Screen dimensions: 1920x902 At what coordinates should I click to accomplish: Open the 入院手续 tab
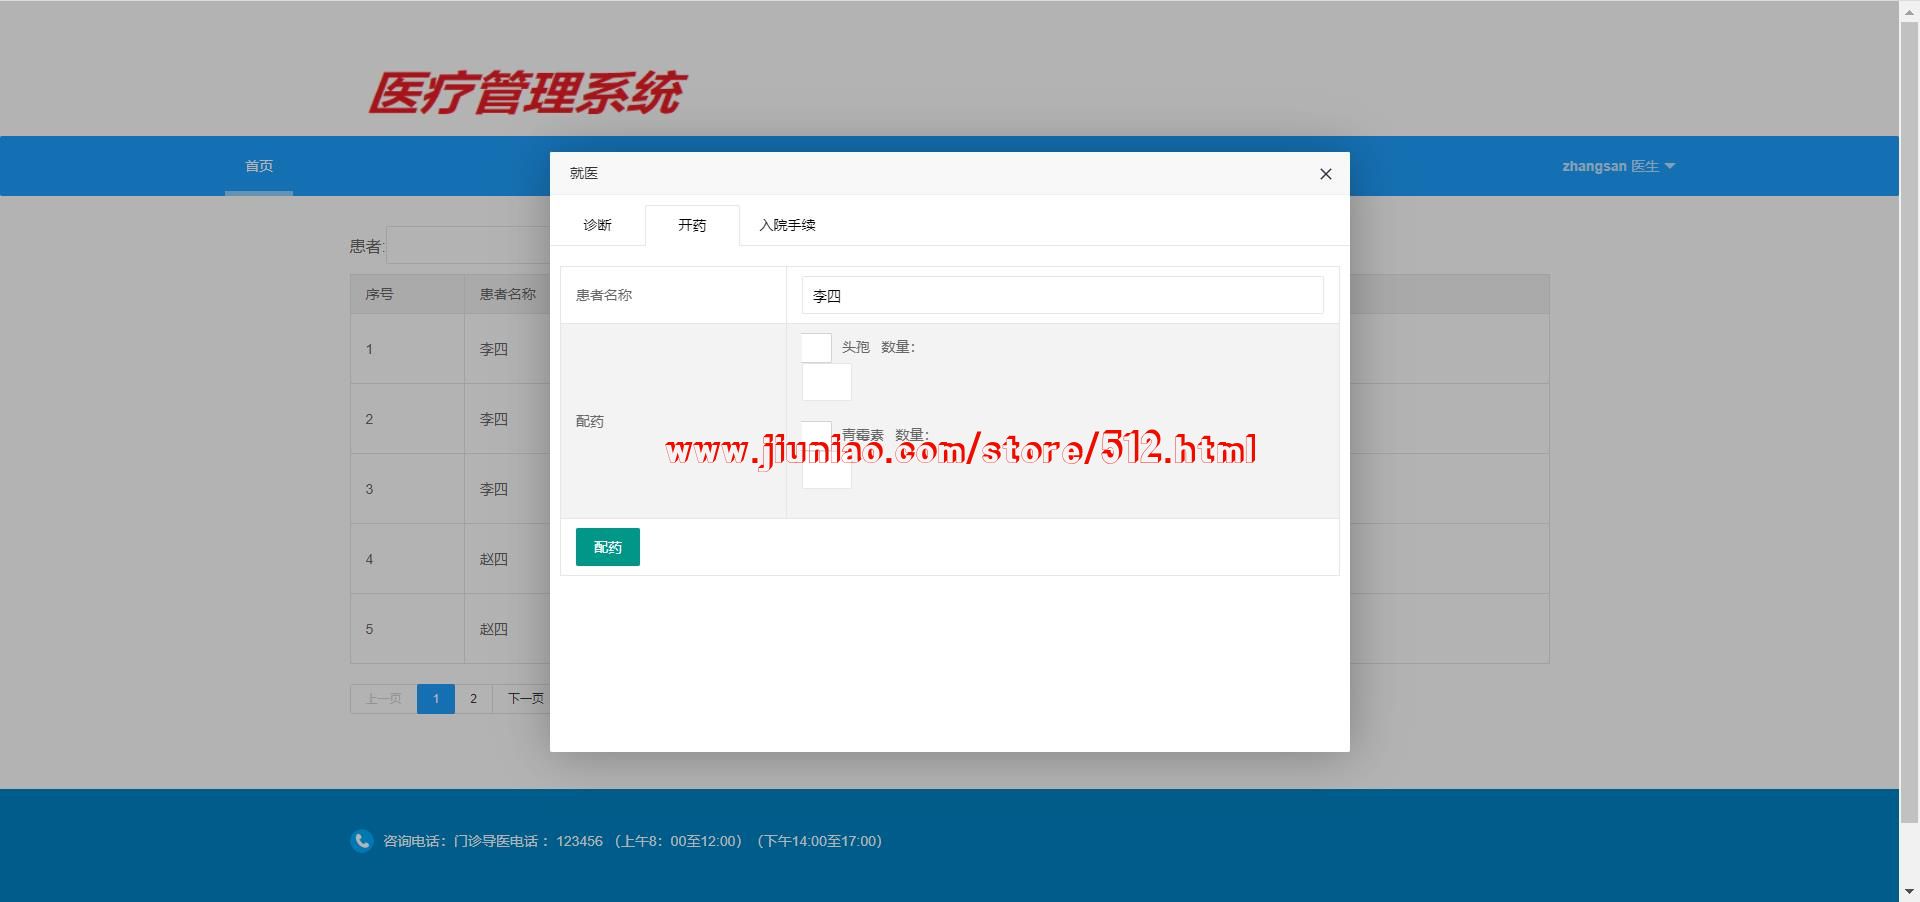(787, 225)
